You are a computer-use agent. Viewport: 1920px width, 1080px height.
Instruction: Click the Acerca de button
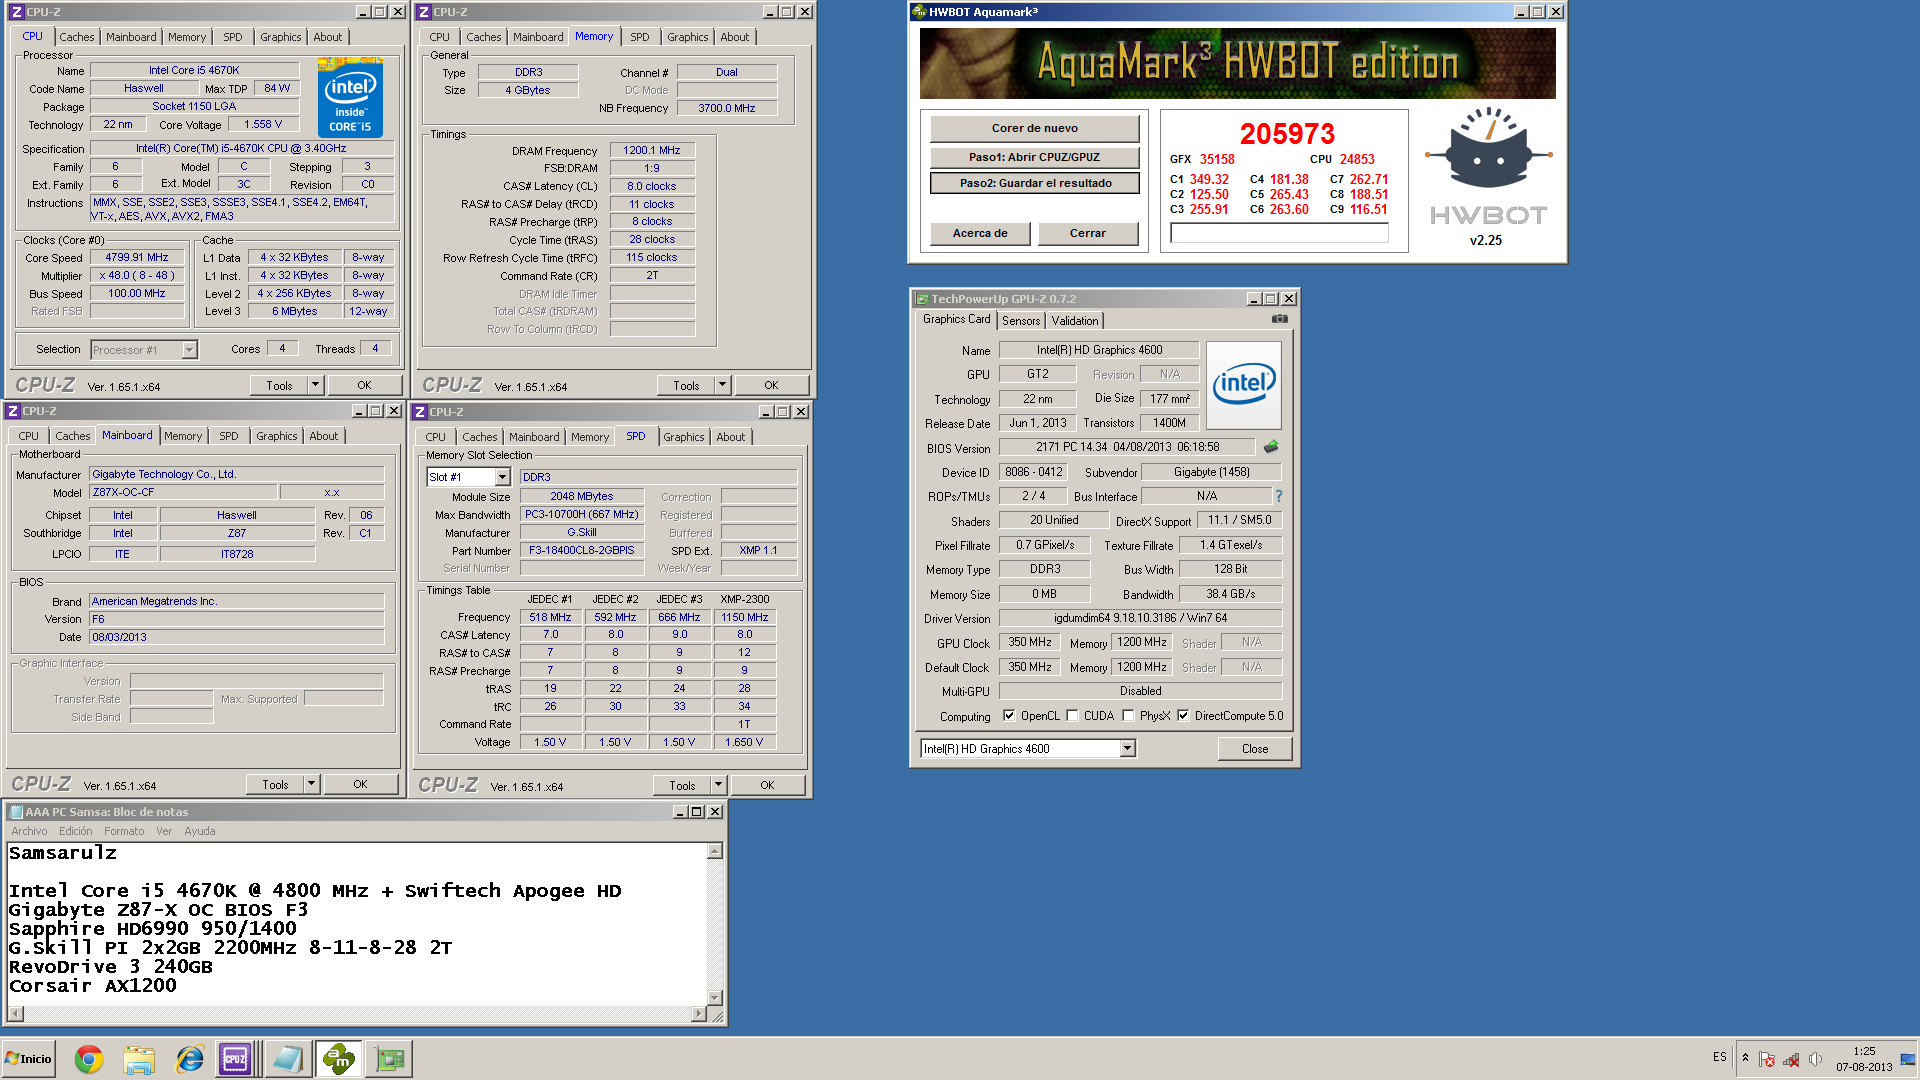pos(980,233)
